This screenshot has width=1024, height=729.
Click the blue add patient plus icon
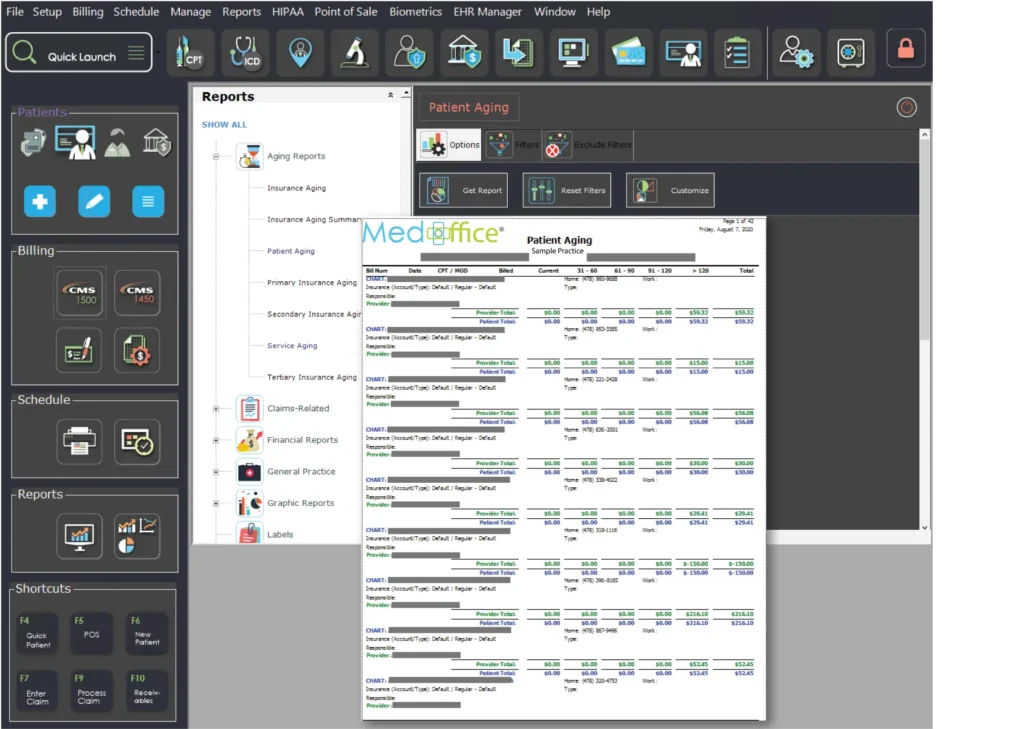[40, 202]
